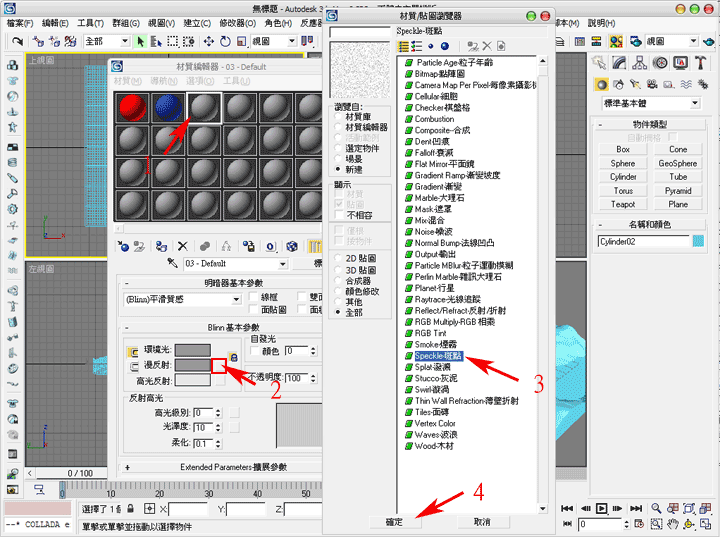720x537 pixels.
Task: Click the get material icon in material editor
Action: (x=123, y=246)
